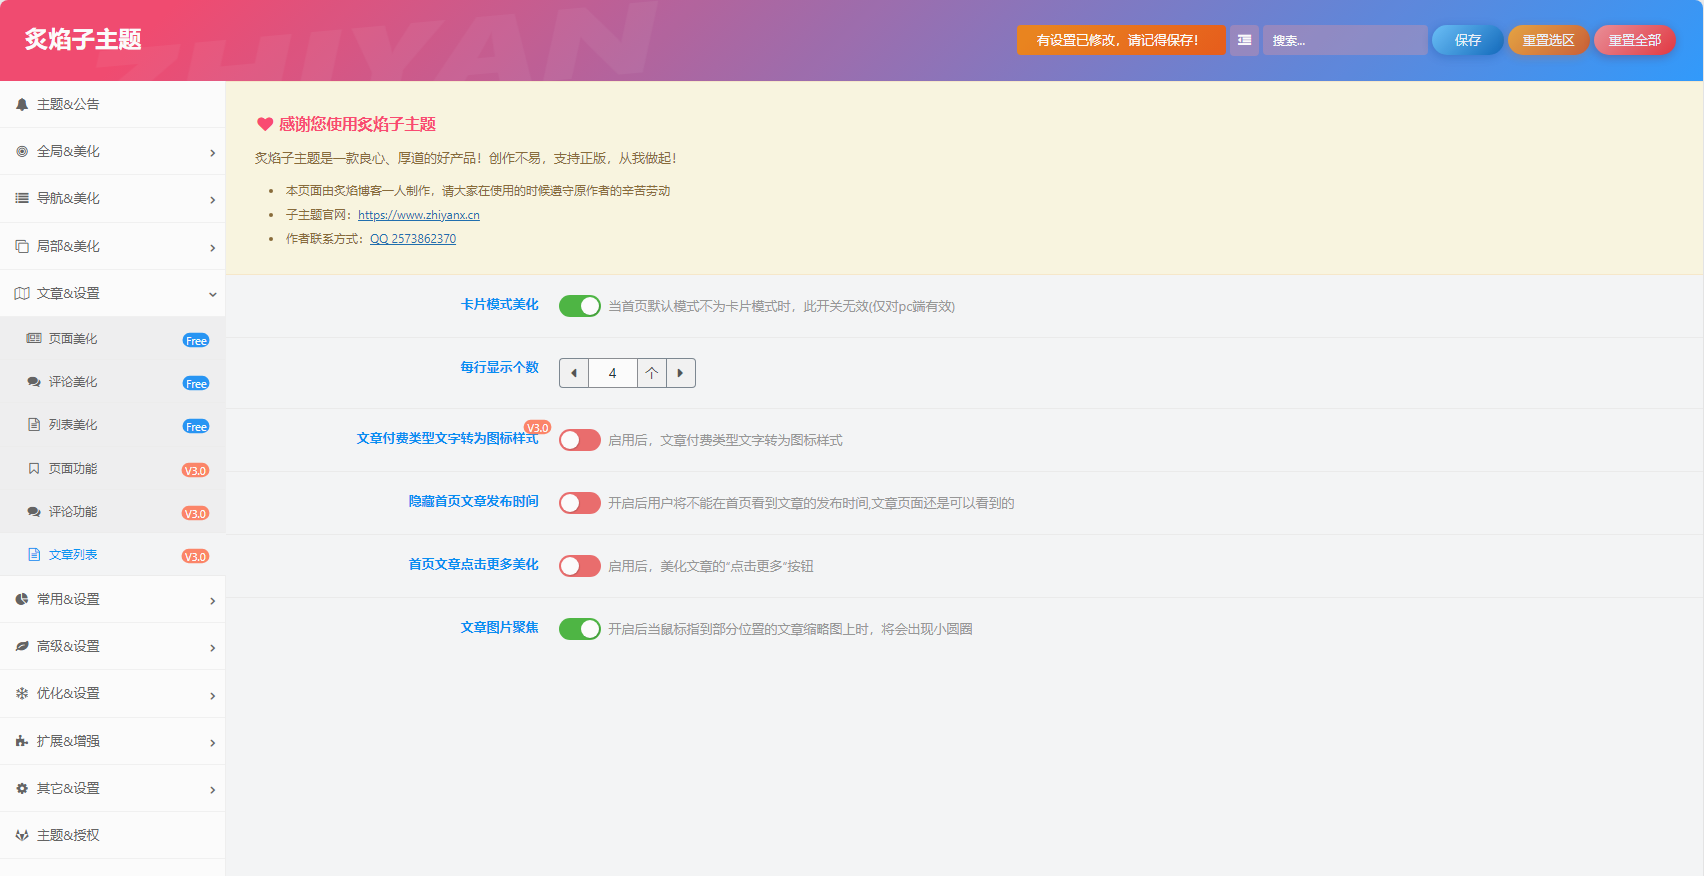Enable 首页文章点击更多美化 switch
This screenshot has width=1704, height=876.
coord(580,566)
